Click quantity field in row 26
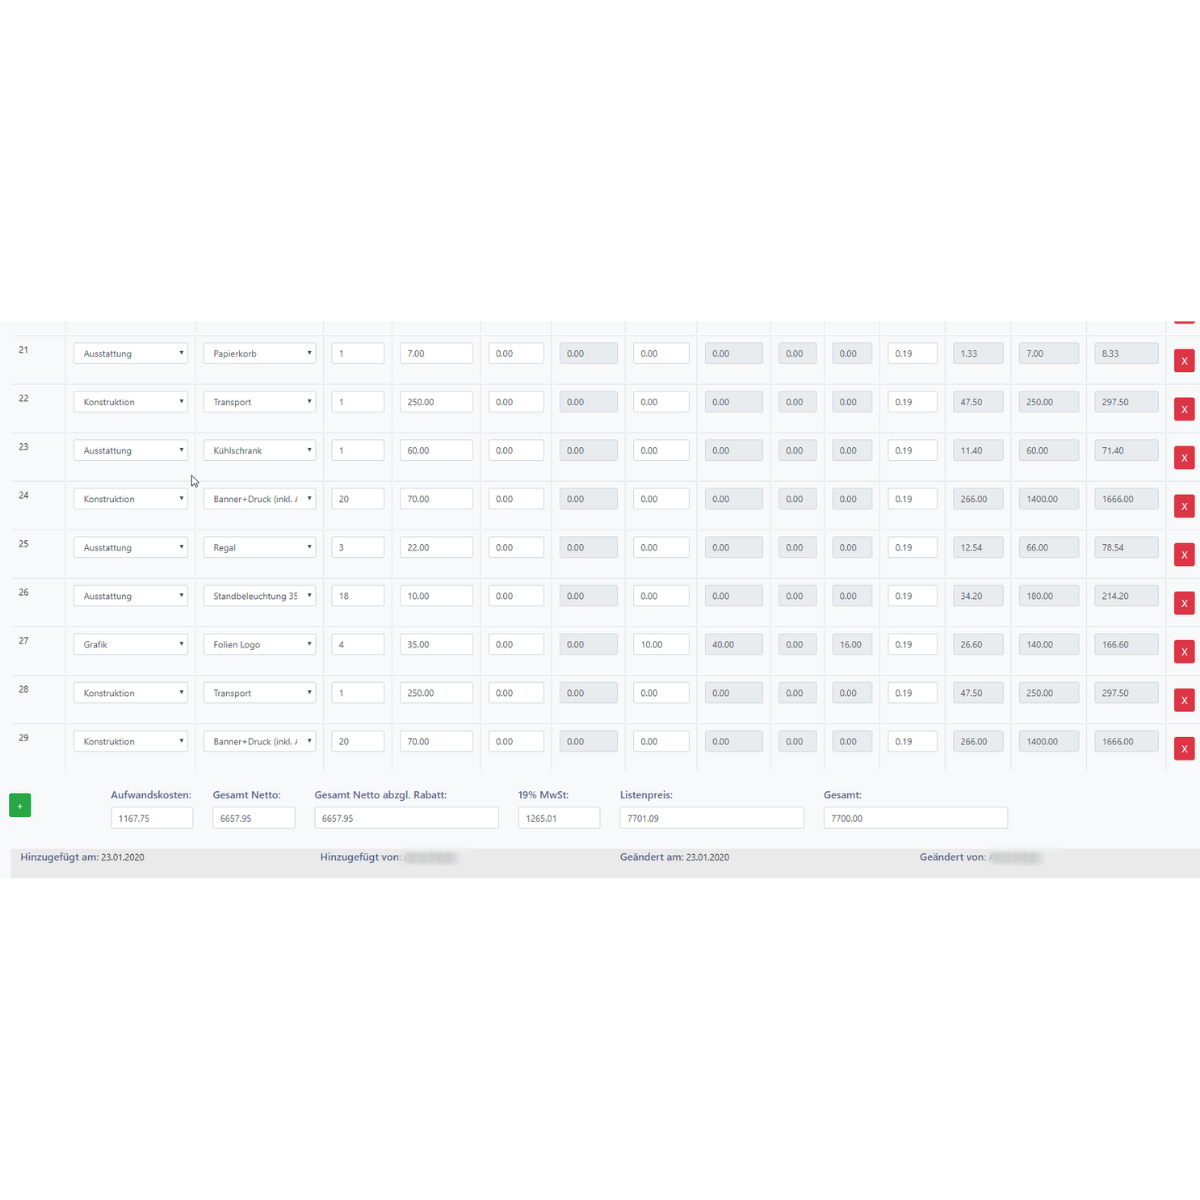 tap(357, 596)
